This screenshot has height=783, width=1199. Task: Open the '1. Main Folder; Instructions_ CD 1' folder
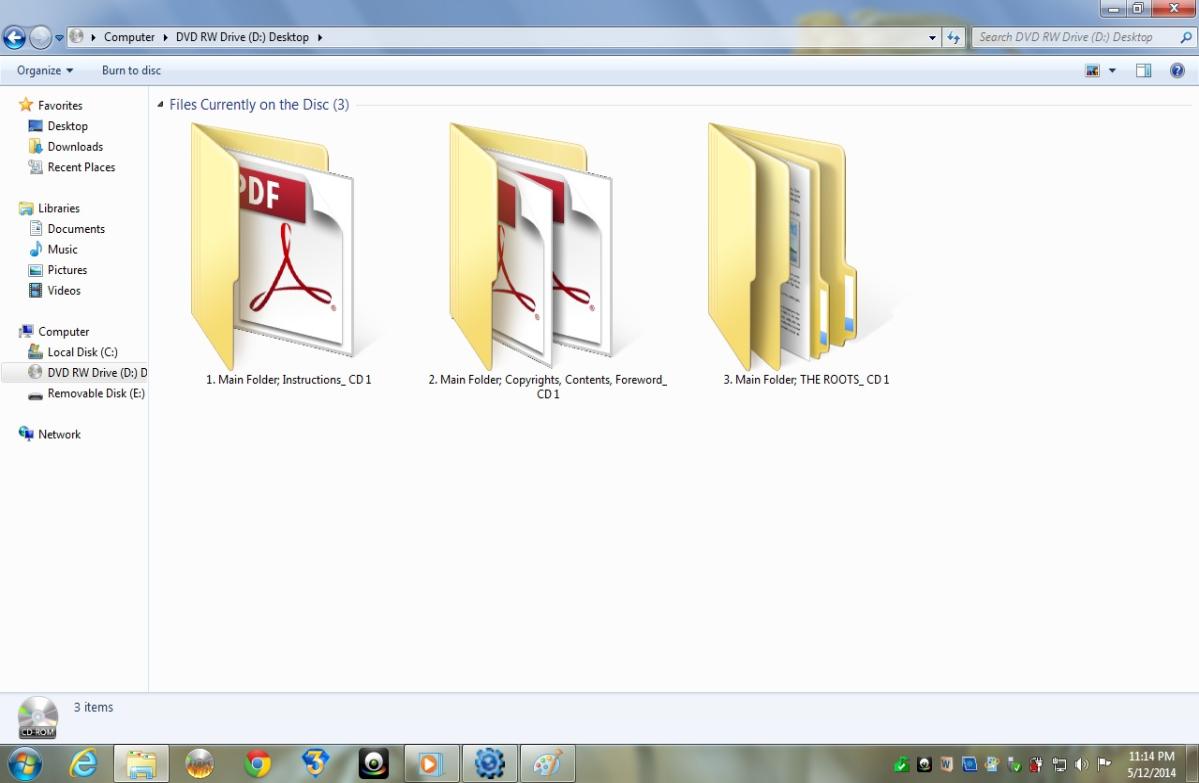[272, 245]
